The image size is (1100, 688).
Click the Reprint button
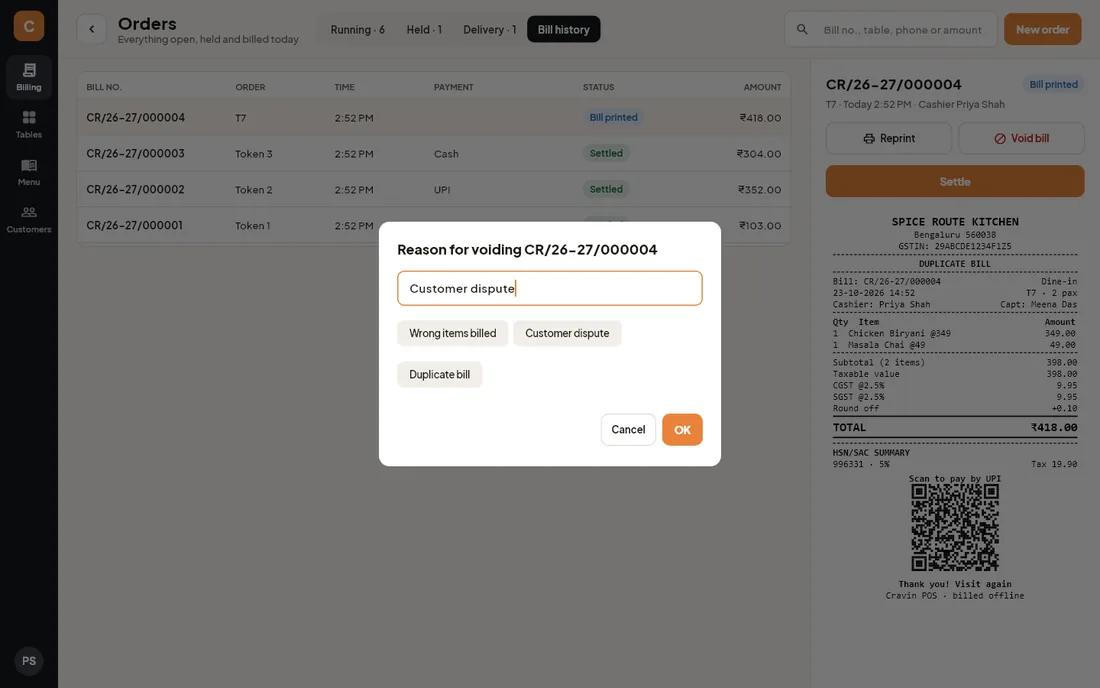click(x=889, y=138)
